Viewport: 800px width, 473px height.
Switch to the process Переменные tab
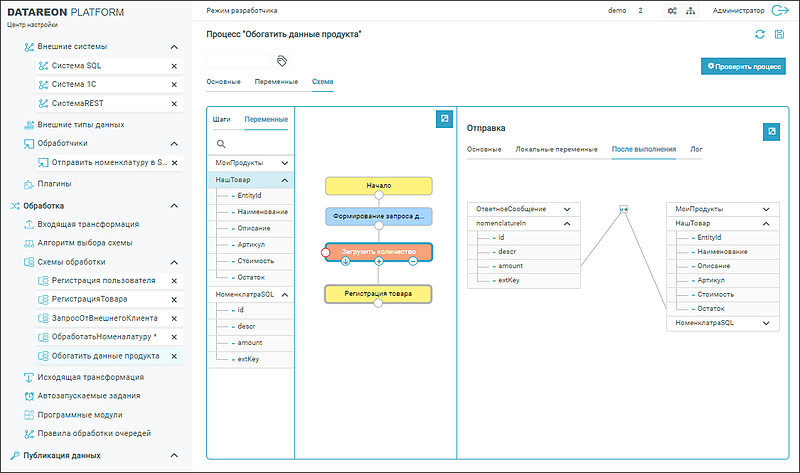[276, 82]
